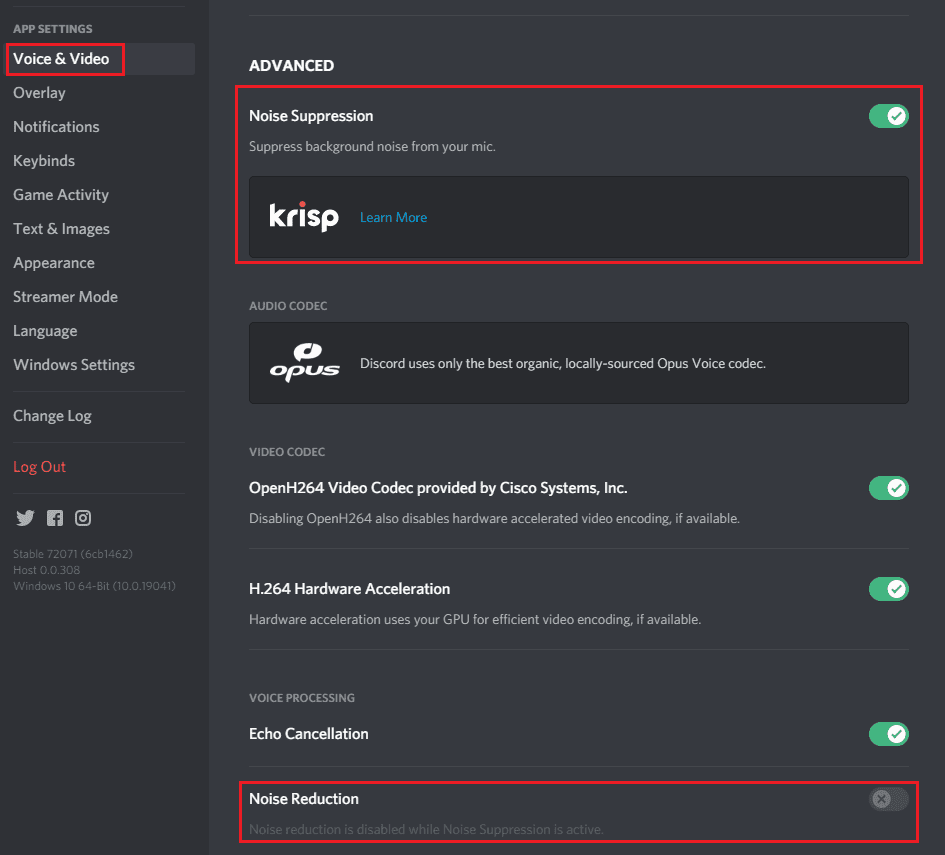View the Change Log

[52, 415]
